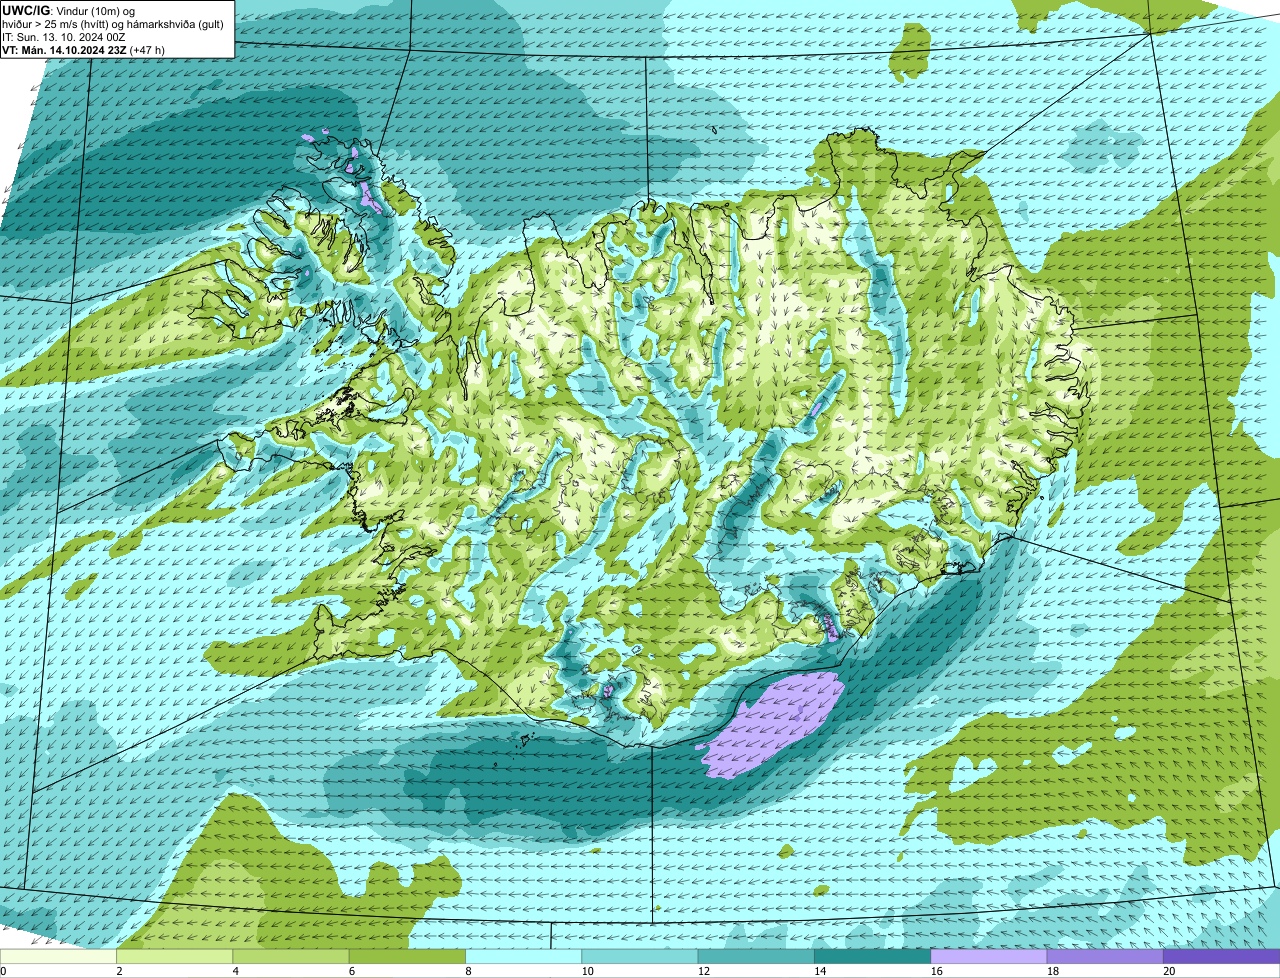This screenshot has width=1280, height=978.
Task: Select the 2–4 m/s legend color
Action: click(x=174, y=956)
